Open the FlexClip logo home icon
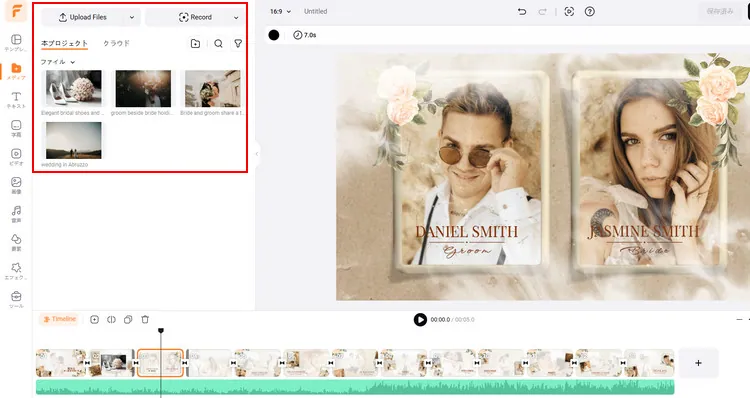The height and width of the screenshot is (398, 750). point(16,11)
